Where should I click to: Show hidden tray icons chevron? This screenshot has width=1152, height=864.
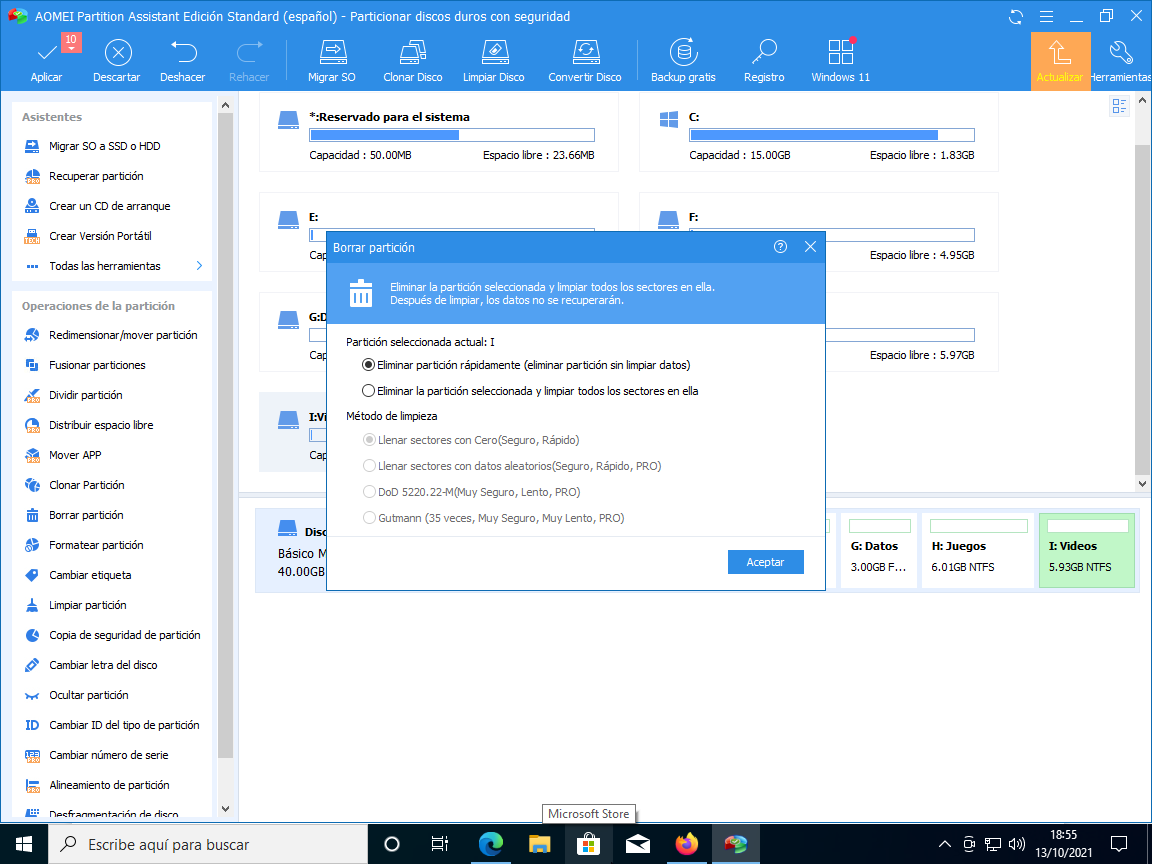click(945, 844)
